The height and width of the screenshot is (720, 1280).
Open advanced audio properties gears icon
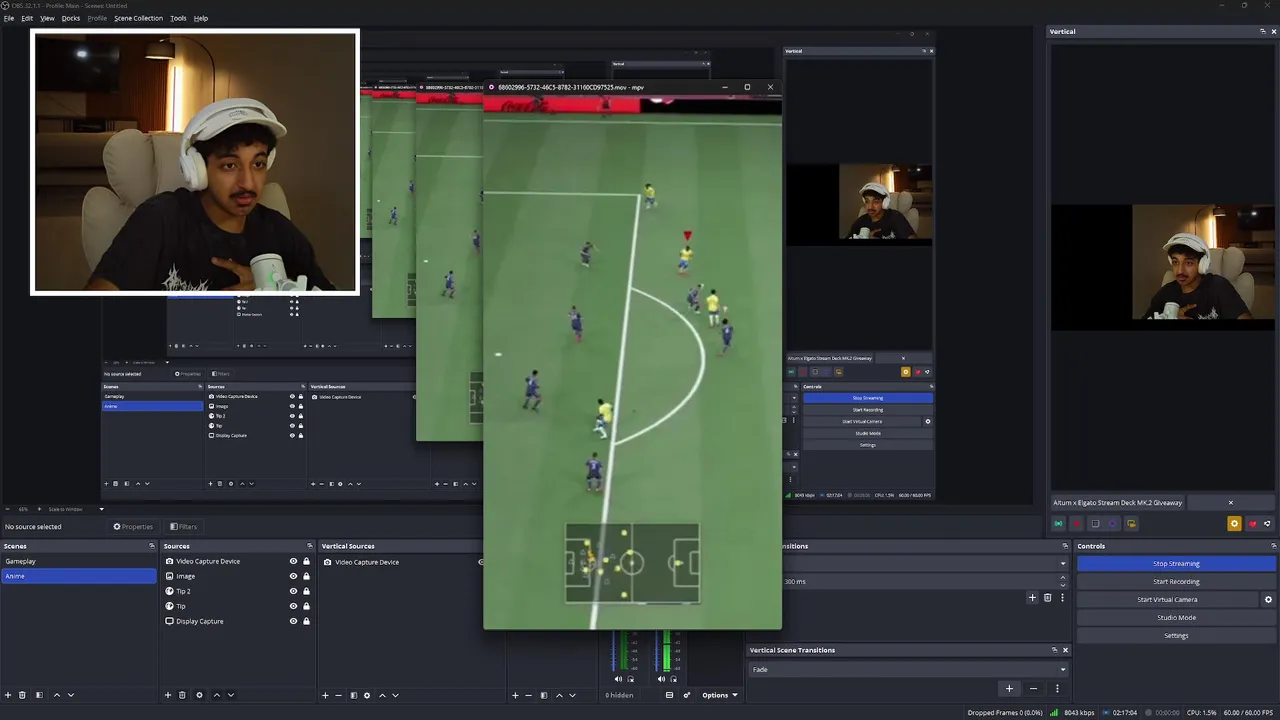coord(686,695)
